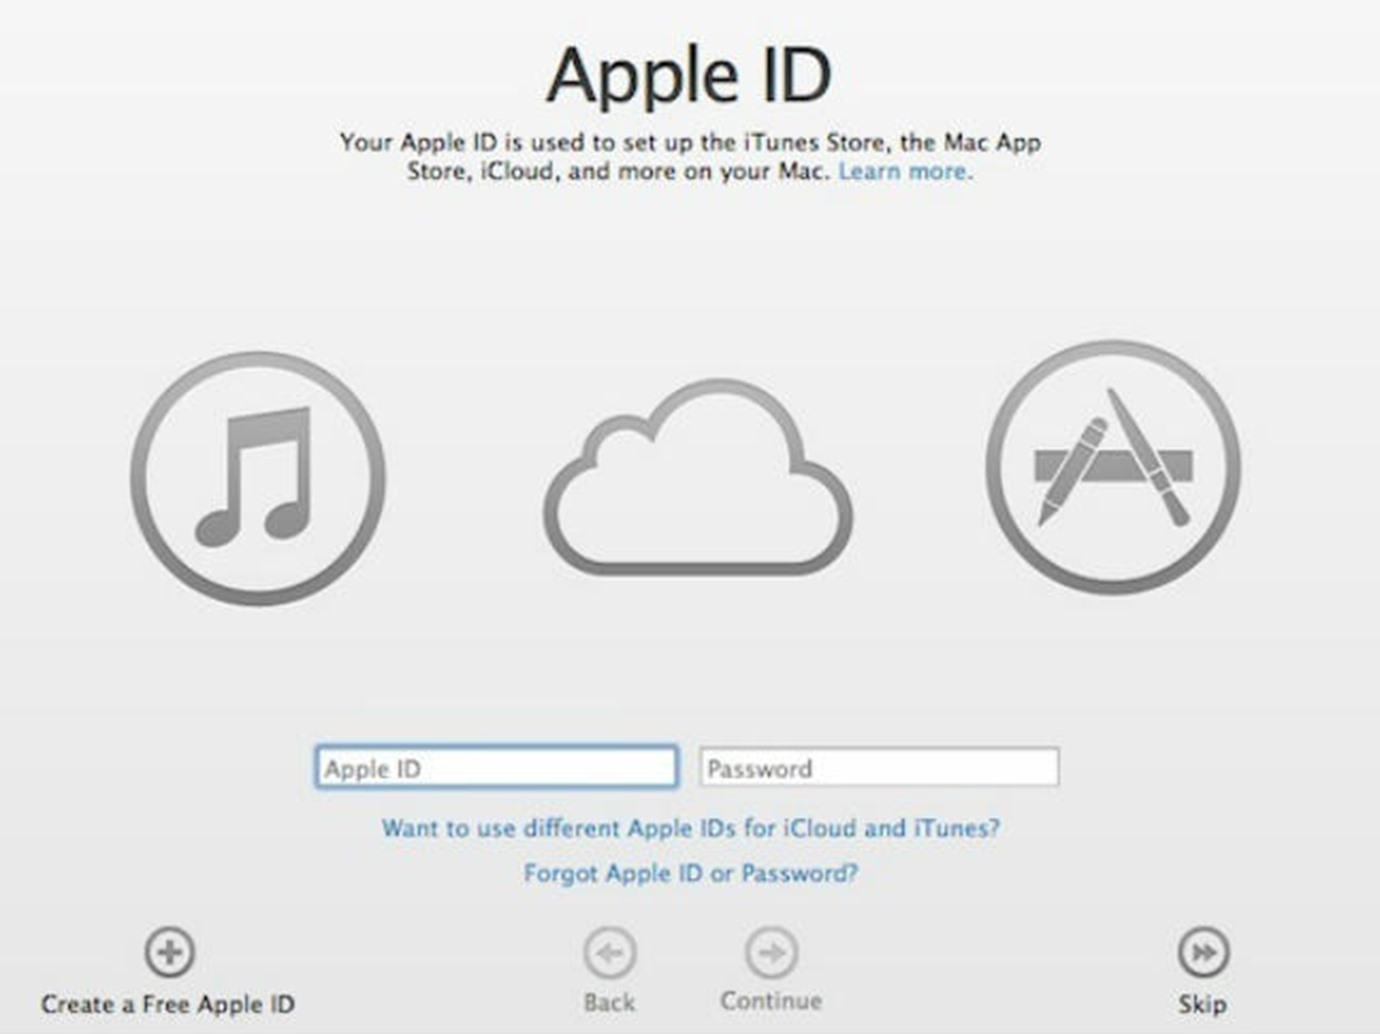
Task: Click the Password placeholder text
Action: (x=759, y=769)
